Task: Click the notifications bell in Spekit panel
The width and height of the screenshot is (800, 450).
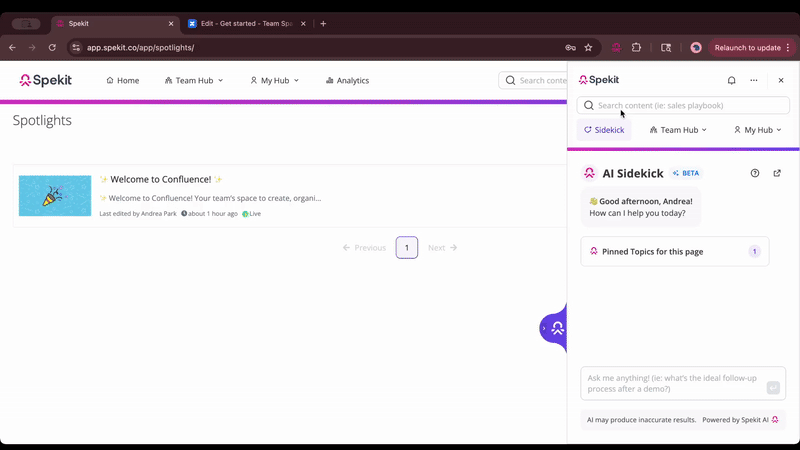Action: click(731, 80)
